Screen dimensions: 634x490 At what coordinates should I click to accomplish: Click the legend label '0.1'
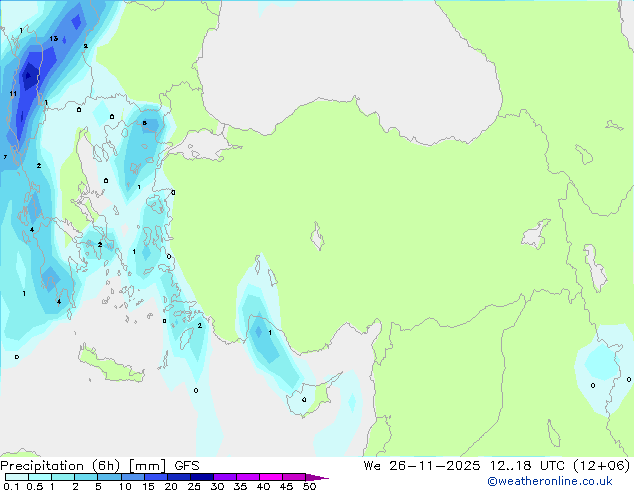coord(11,486)
